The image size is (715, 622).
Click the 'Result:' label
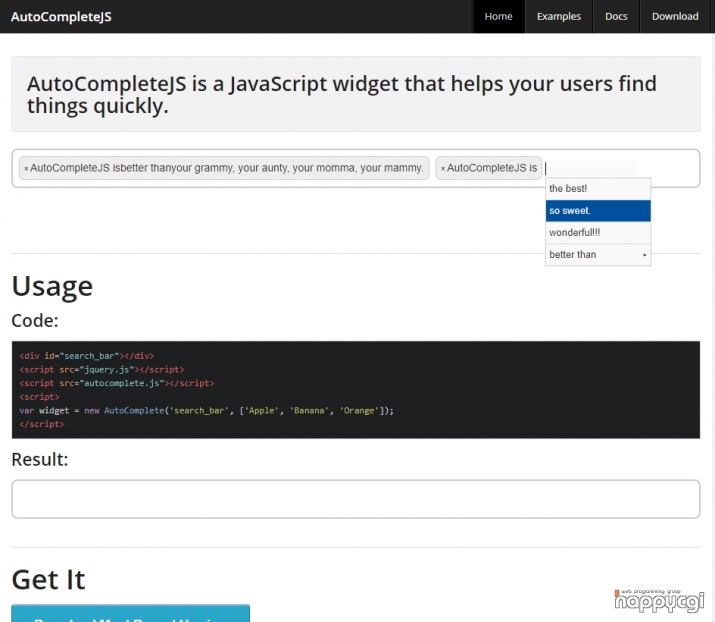pos(40,459)
